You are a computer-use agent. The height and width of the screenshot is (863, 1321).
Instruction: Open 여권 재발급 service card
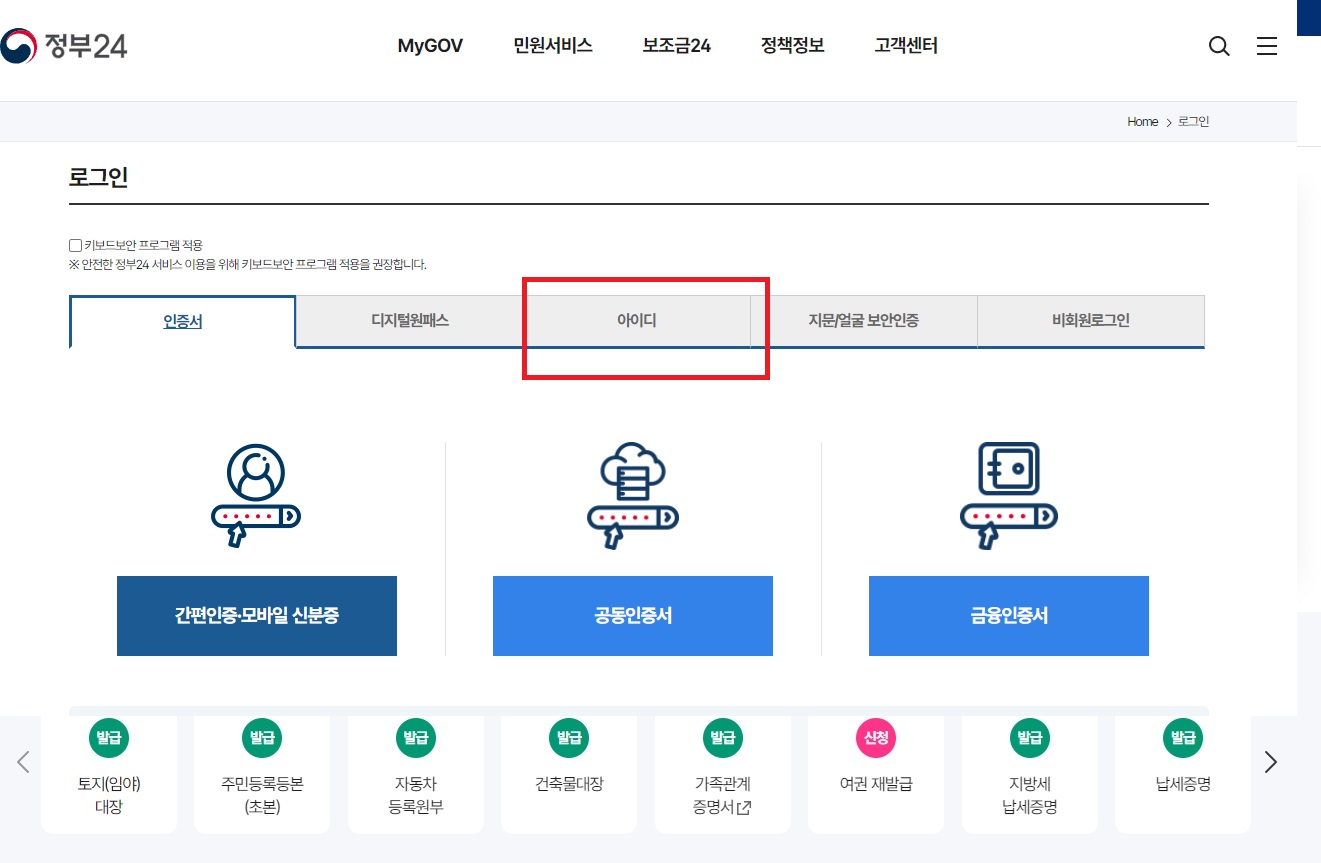click(876, 774)
